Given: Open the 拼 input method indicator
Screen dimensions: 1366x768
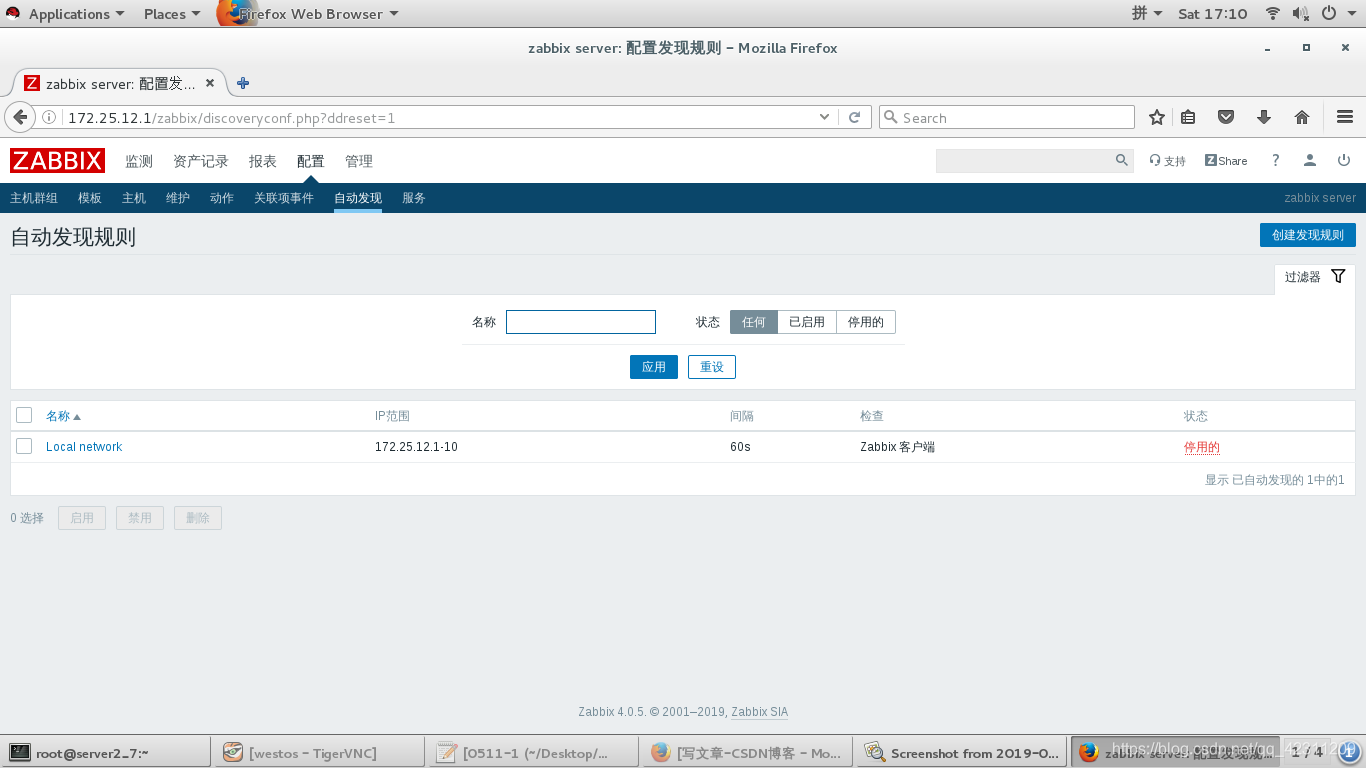Looking at the screenshot, I should [x=1147, y=14].
